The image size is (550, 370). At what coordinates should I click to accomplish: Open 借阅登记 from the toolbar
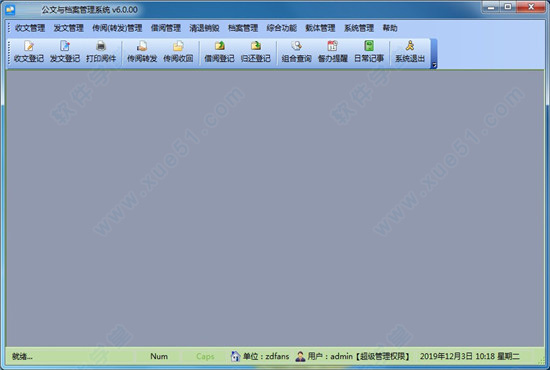click(x=220, y=52)
